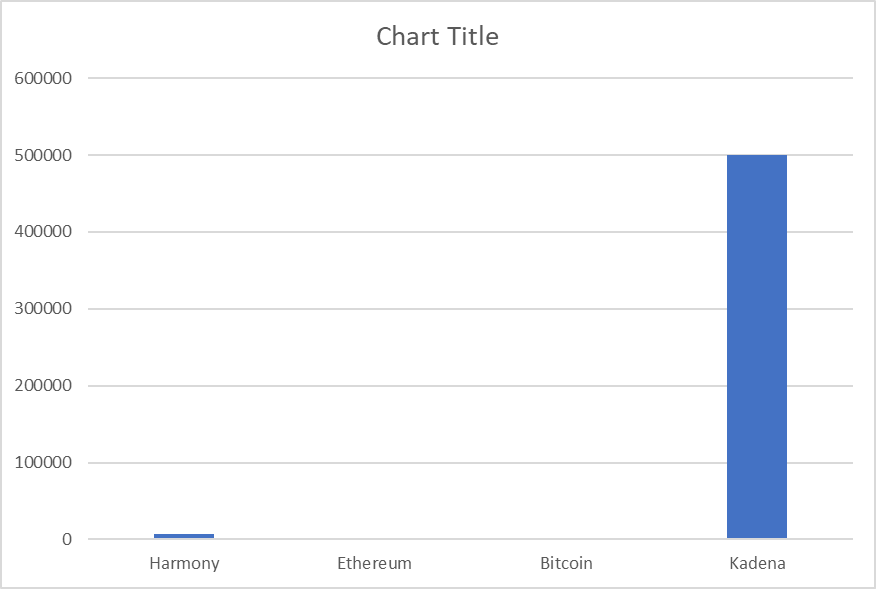Click the 400000 axis value
The width and height of the screenshot is (876, 589).
[45, 232]
